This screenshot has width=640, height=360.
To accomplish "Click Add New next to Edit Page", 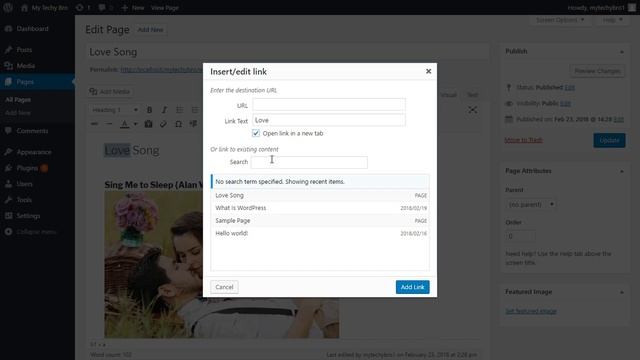I will 150,30.
